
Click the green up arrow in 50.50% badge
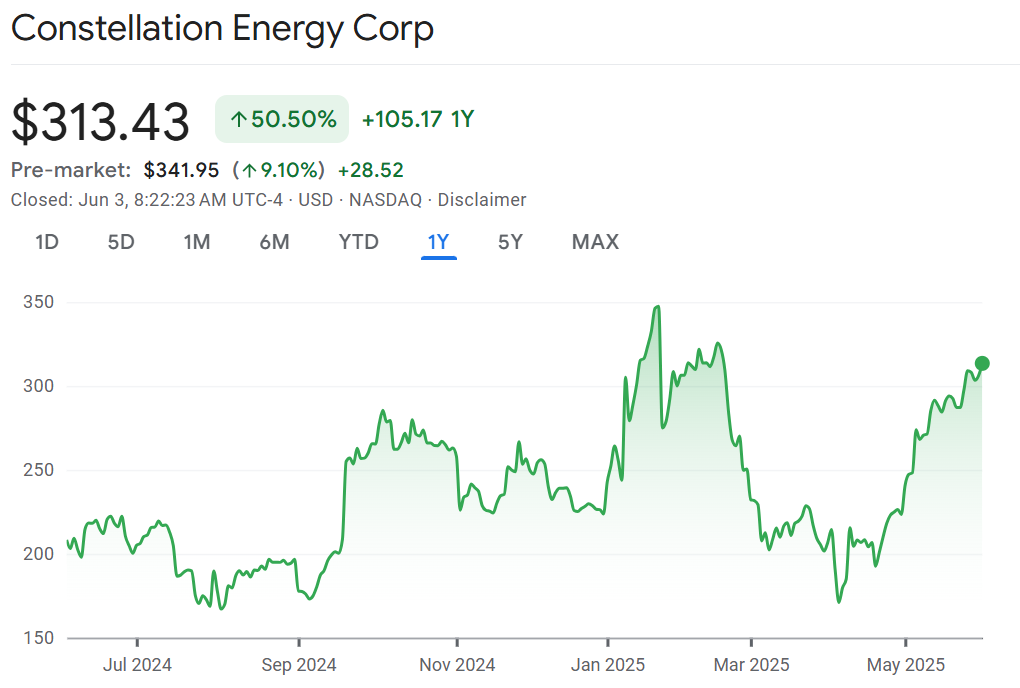pos(238,120)
